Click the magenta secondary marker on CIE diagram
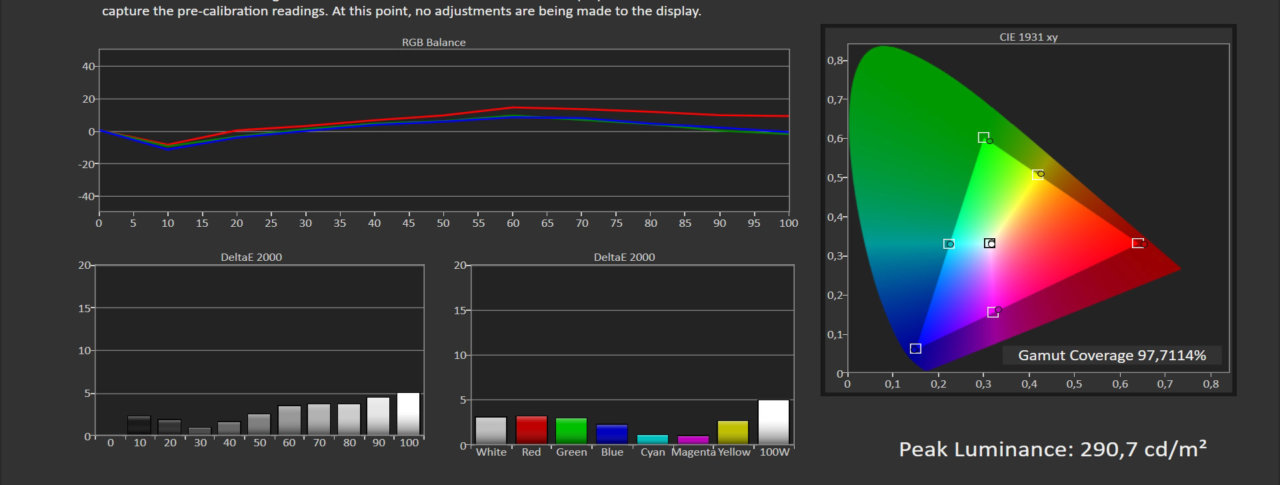The height and width of the screenshot is (485, 1280). pyautogui.click(x=992, y=313)
